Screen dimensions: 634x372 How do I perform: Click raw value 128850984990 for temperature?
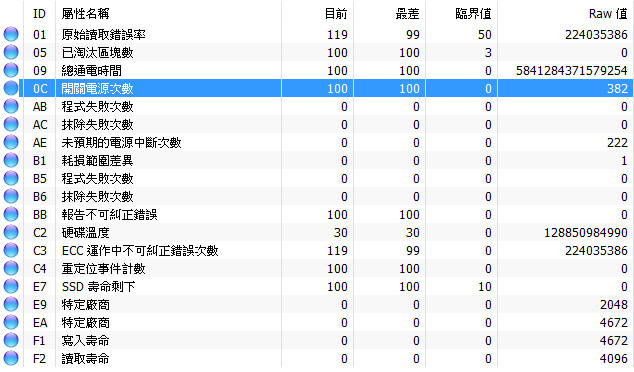(x=586, y=233)
